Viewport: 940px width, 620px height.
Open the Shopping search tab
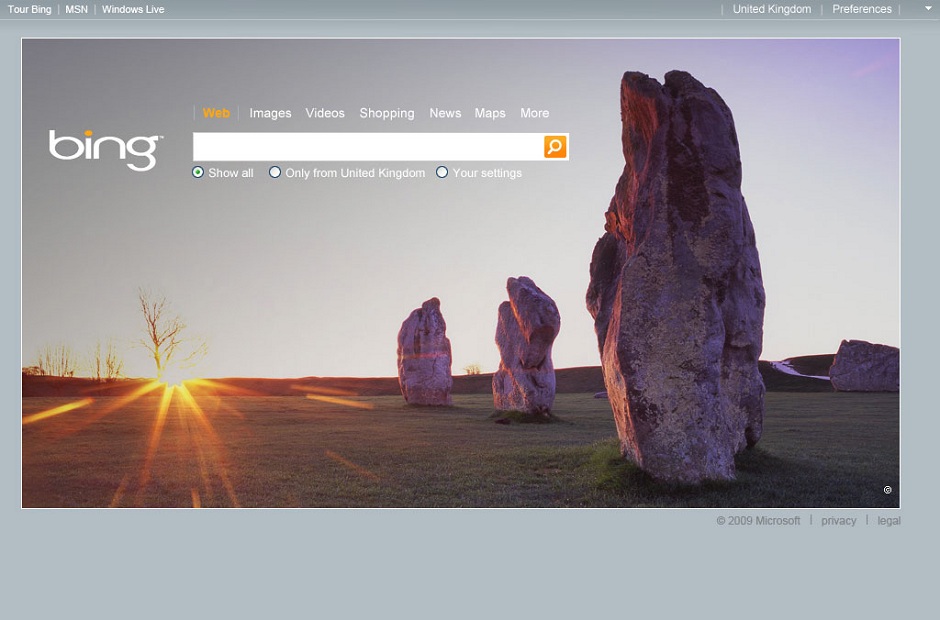[387, 113]
